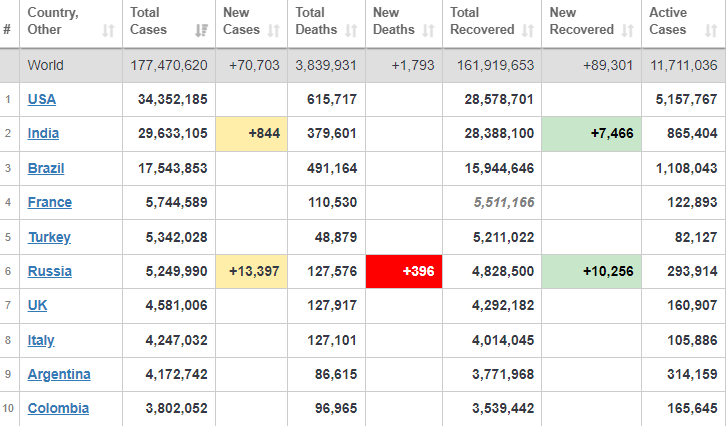Click Russia's green +10,256 new recovered cell
Image resolution: width=726 pixels, height=426 pixels.
[591, 271]
